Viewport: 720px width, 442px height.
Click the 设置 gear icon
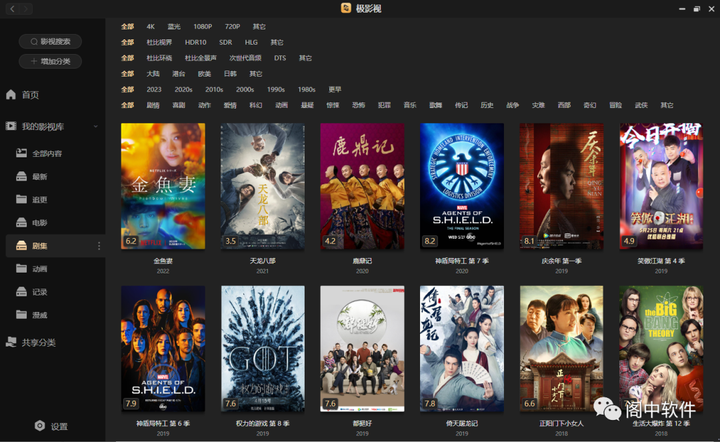40,425
